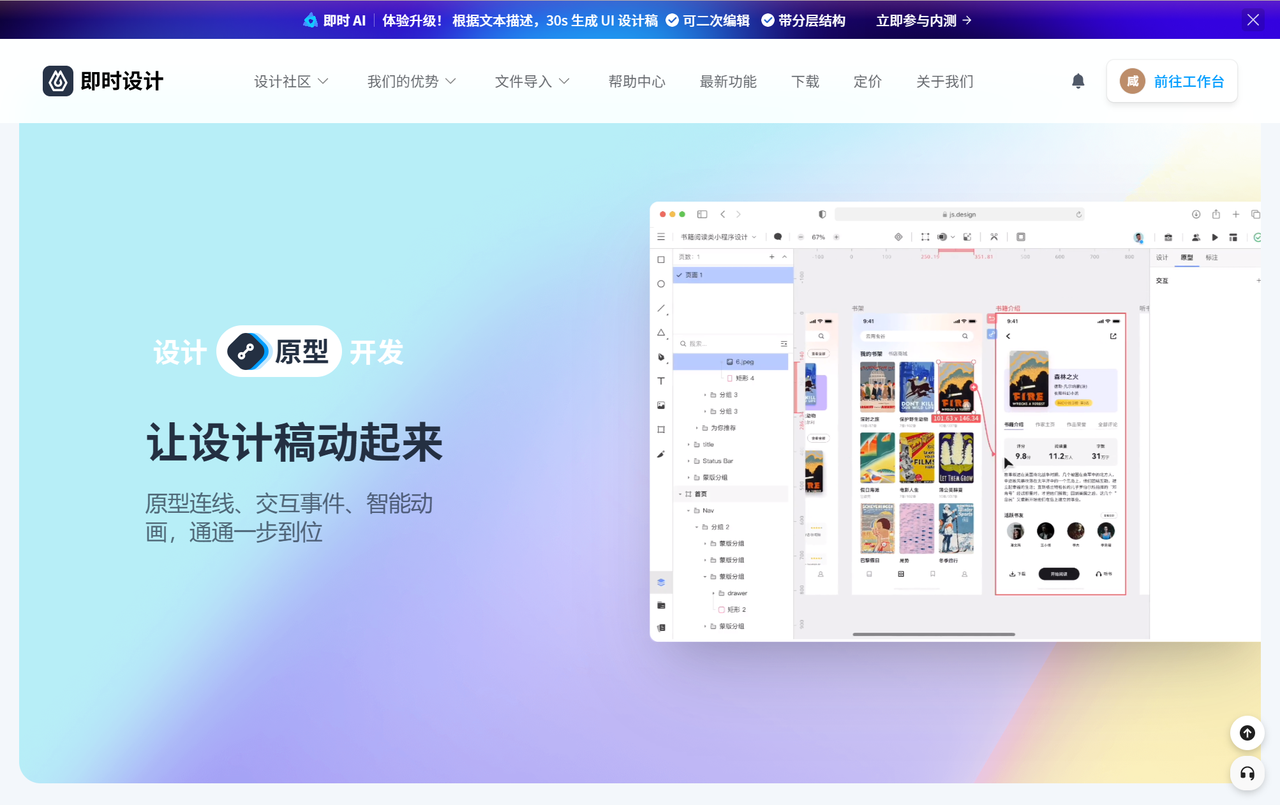Expand the Status Bar layer group

pyautogui.click(x=689, y=461)
